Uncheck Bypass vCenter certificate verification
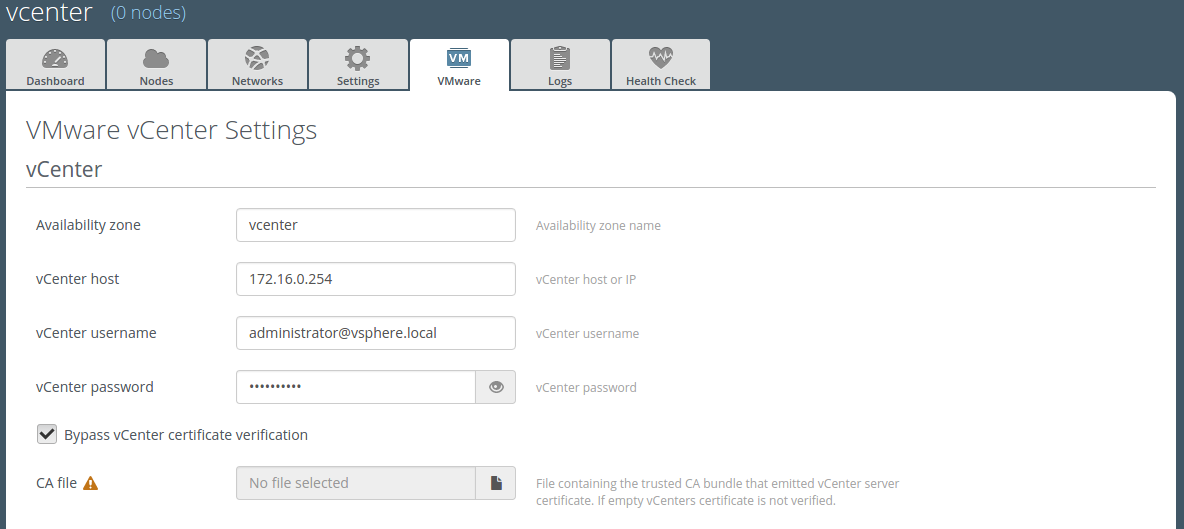This screenshot has width=1184, height=529. pyautogui.click(x=47, y=435)
